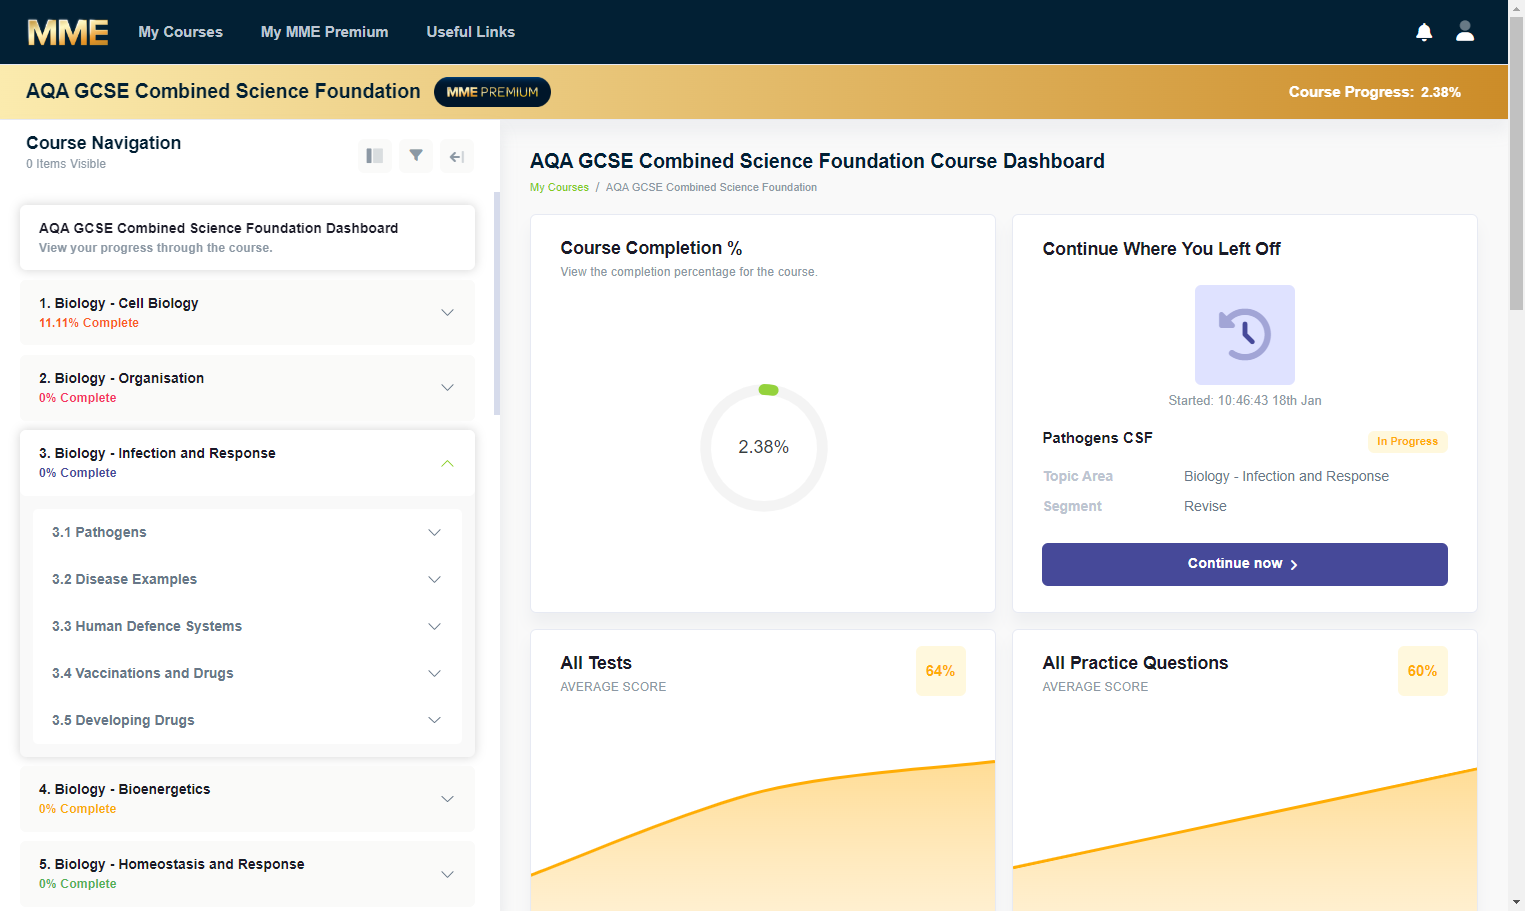Open the Foundation Dashboard navigation card

(x=247, y=237)
